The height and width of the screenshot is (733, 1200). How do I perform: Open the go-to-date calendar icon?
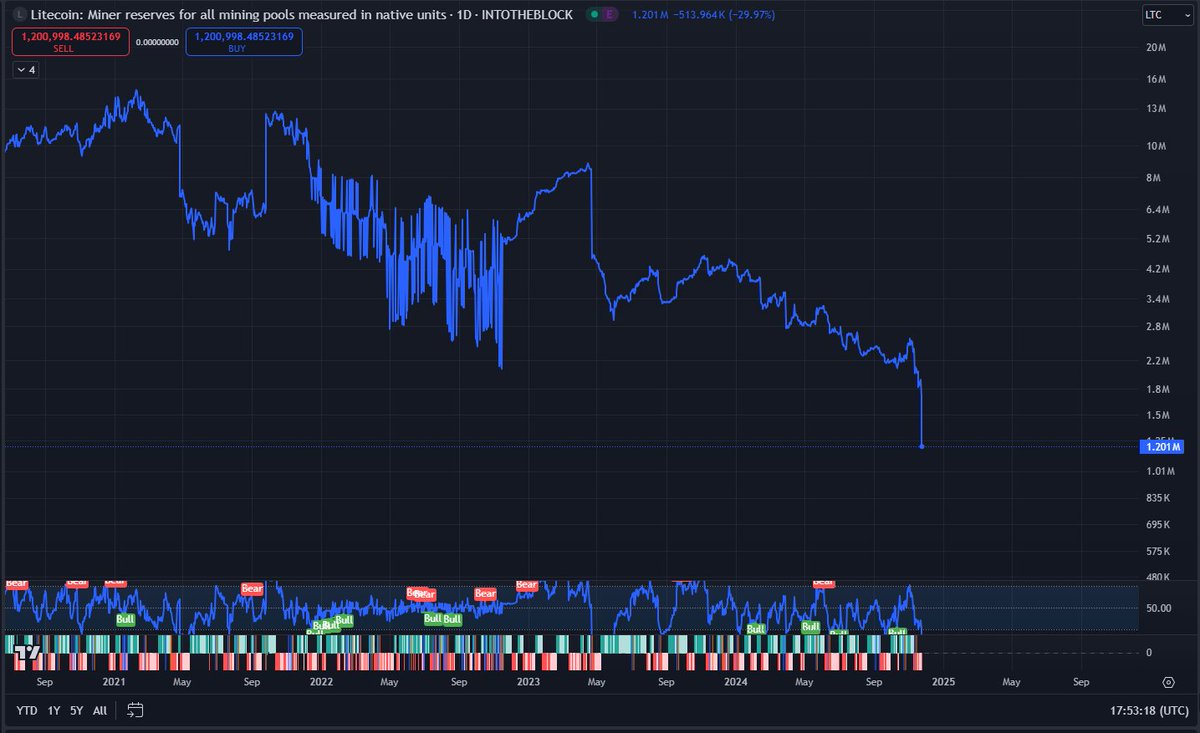coord(134,710)
